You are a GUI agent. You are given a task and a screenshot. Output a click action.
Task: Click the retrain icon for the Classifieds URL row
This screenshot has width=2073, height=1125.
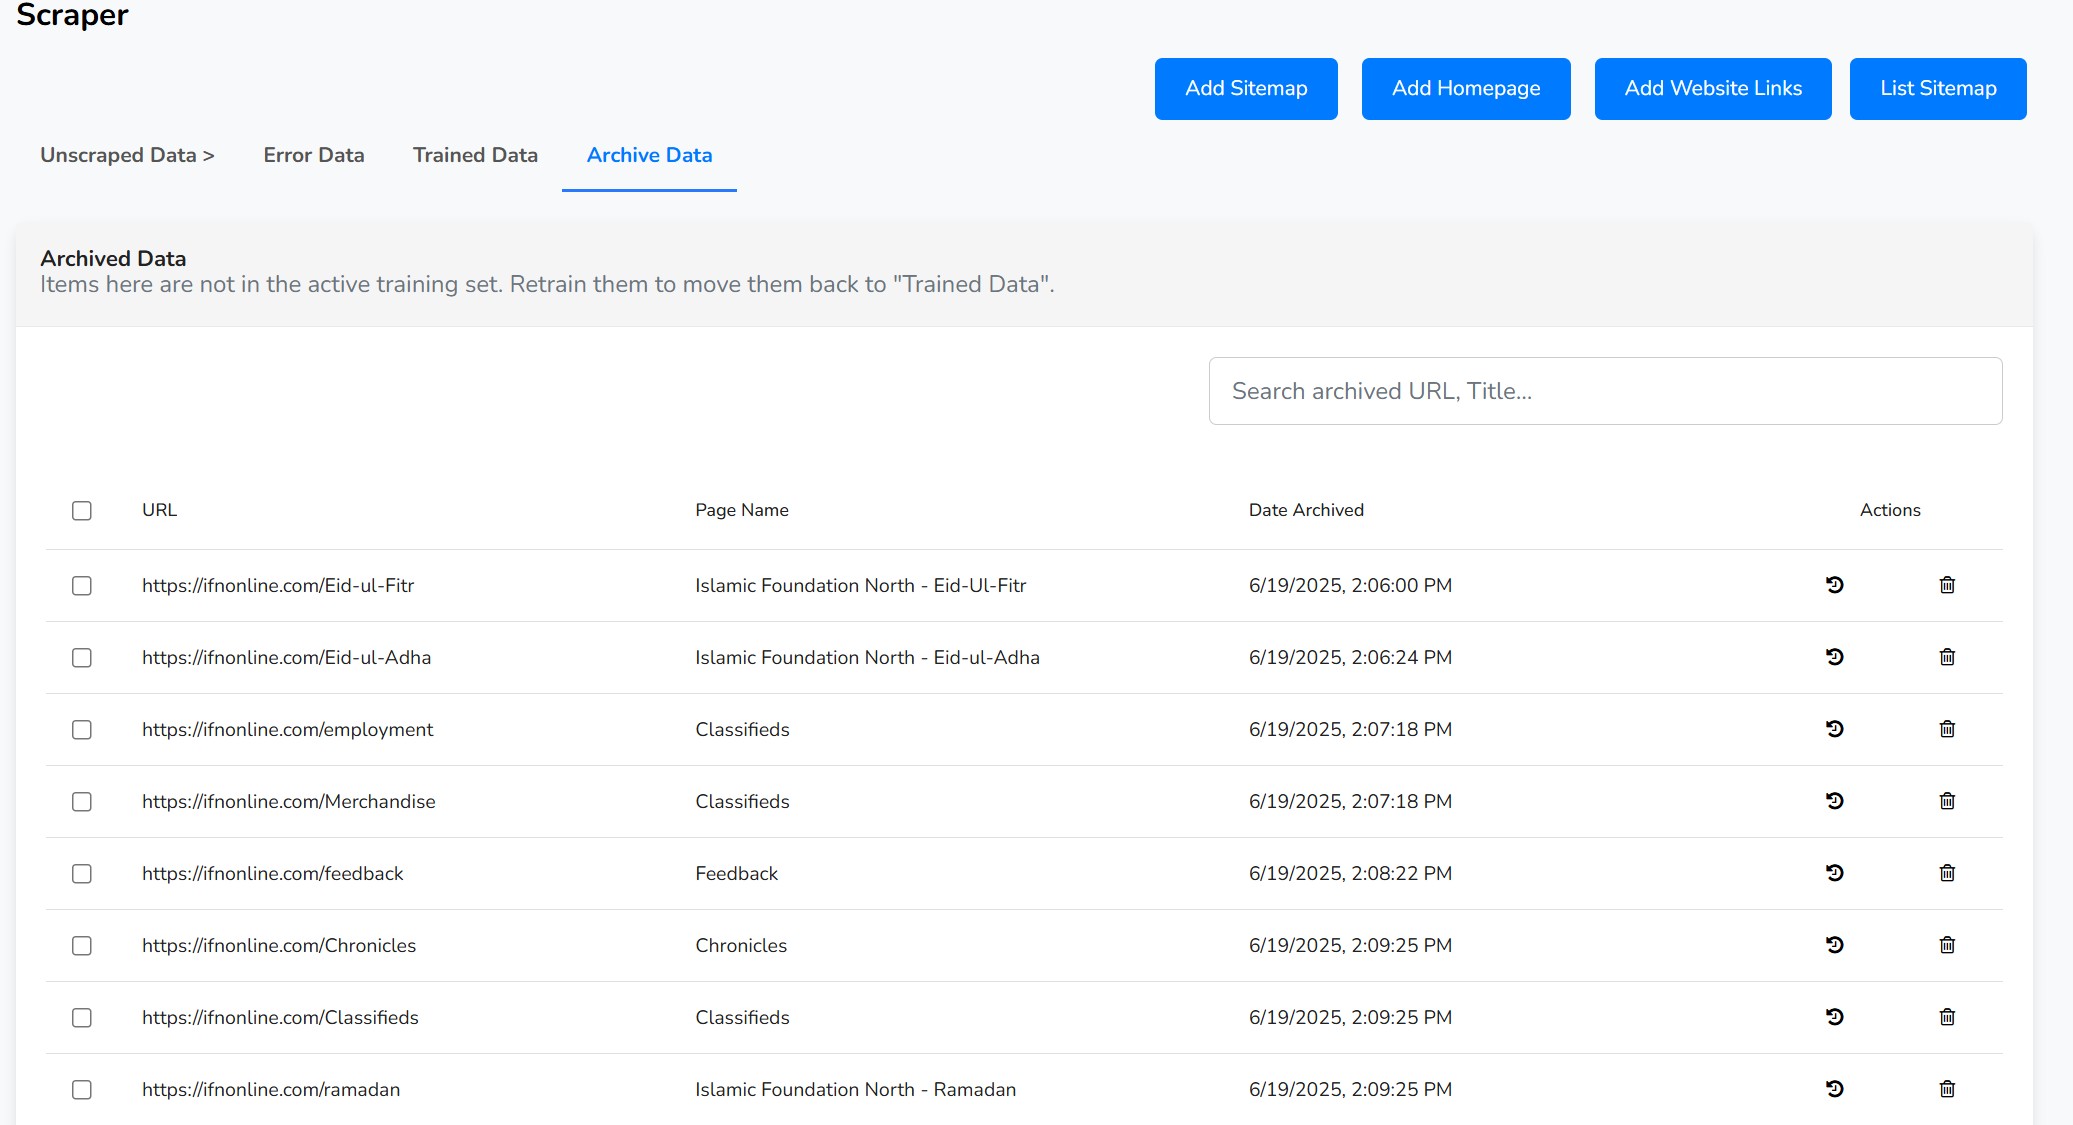pyautogui.click(x=1834, y=1017)
